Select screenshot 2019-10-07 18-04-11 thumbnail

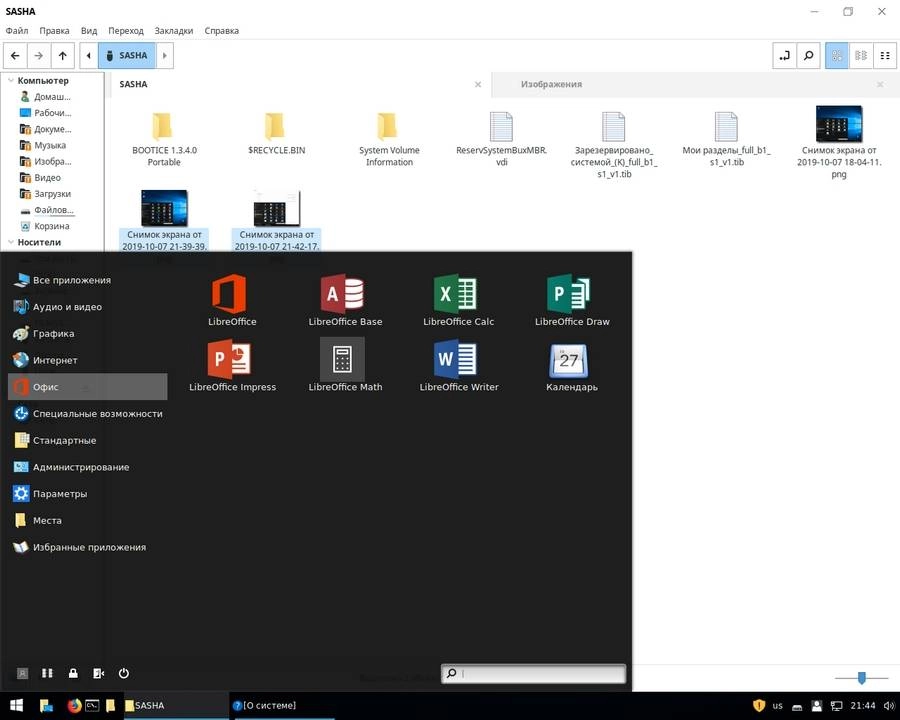pyautogui.click(x=839, y=124)
